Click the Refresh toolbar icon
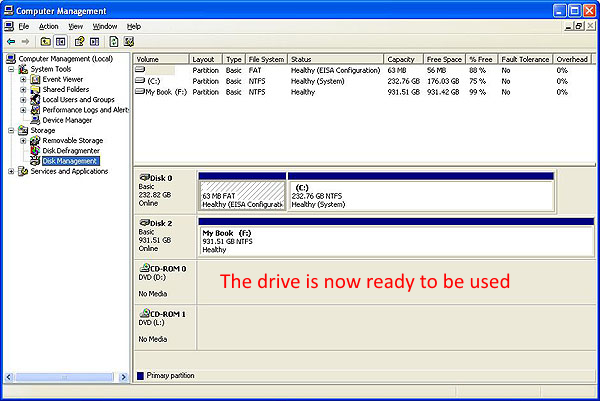Image resolution: width=600 pixels, height=401 pixels. [x=114, y=41]
